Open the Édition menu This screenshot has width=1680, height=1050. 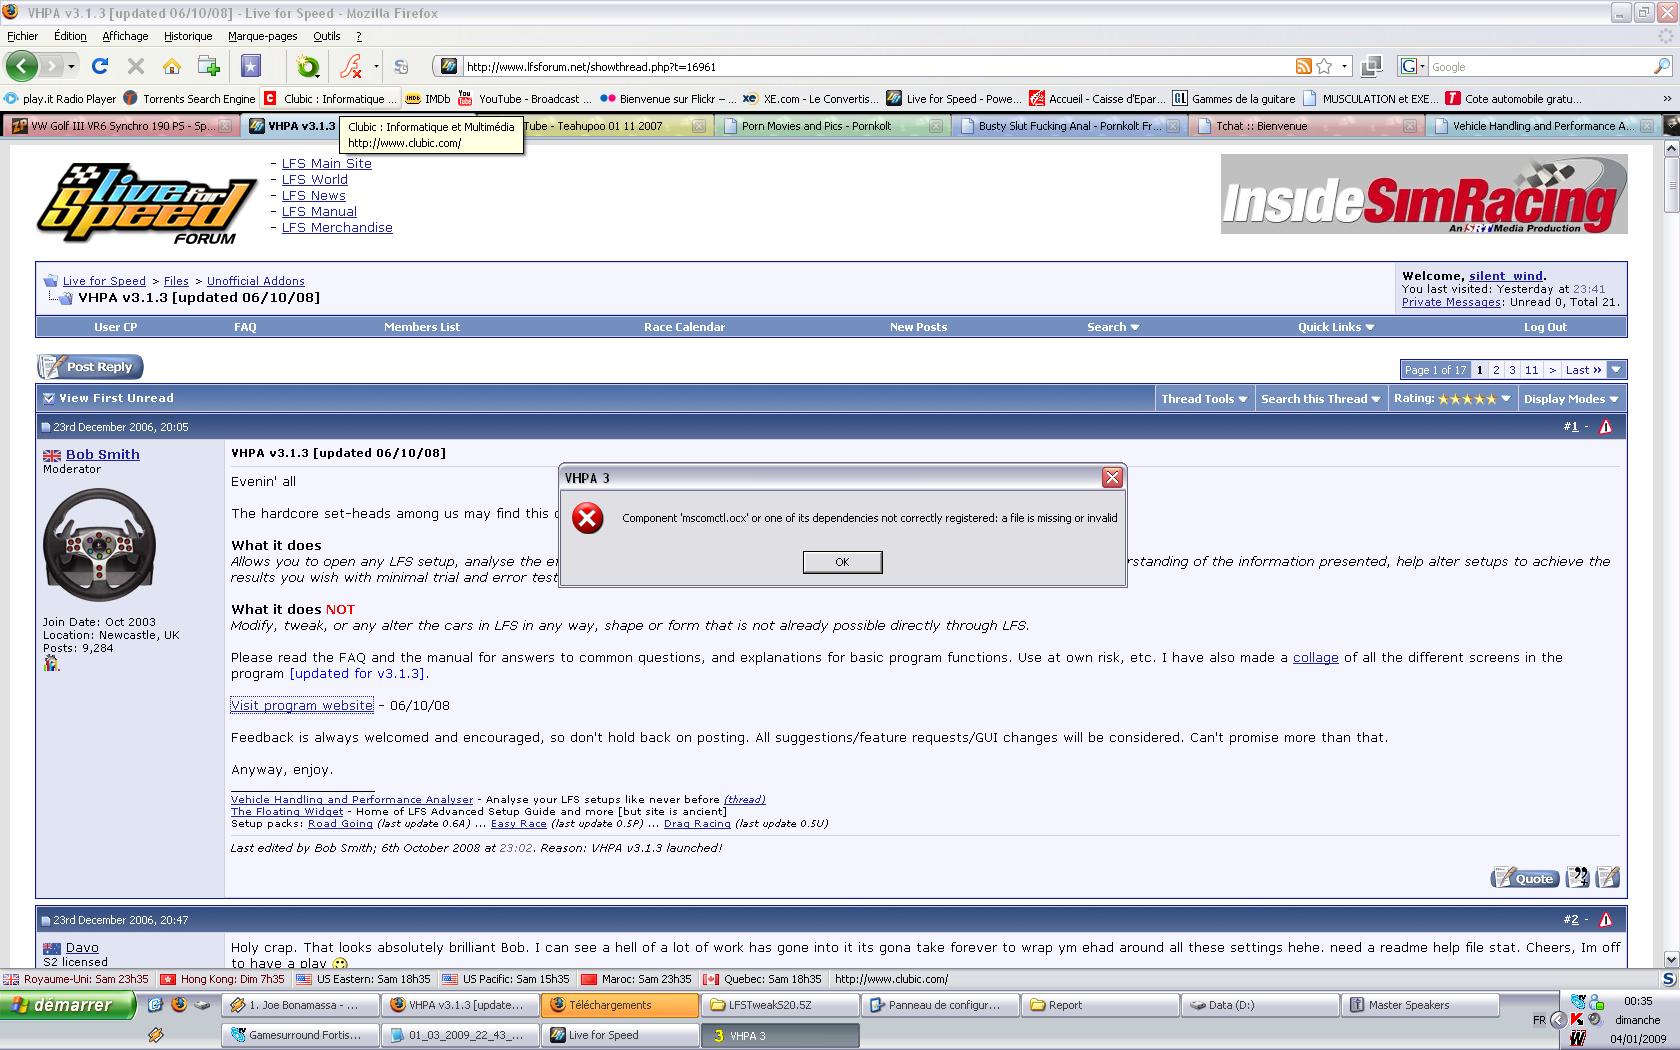coord(70,36)
